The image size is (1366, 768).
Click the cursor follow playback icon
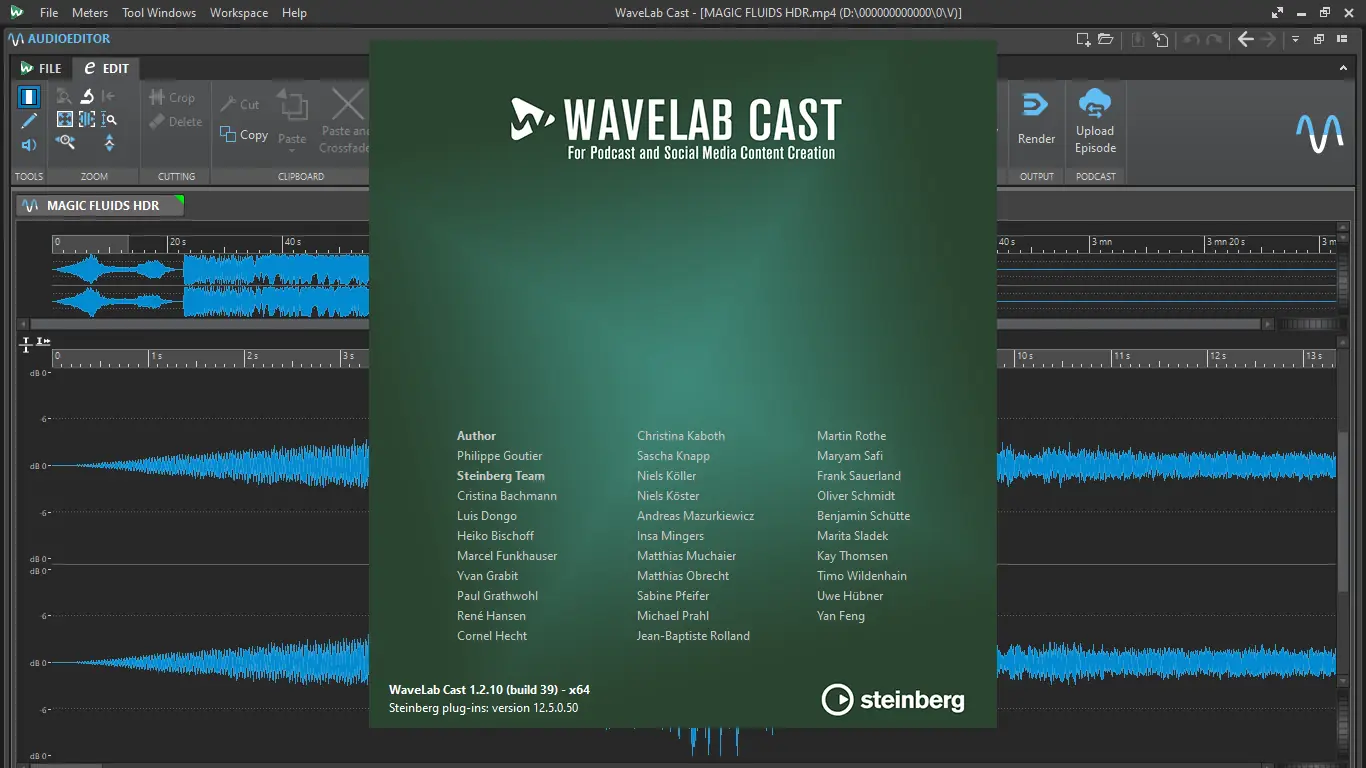coord(43,342)
